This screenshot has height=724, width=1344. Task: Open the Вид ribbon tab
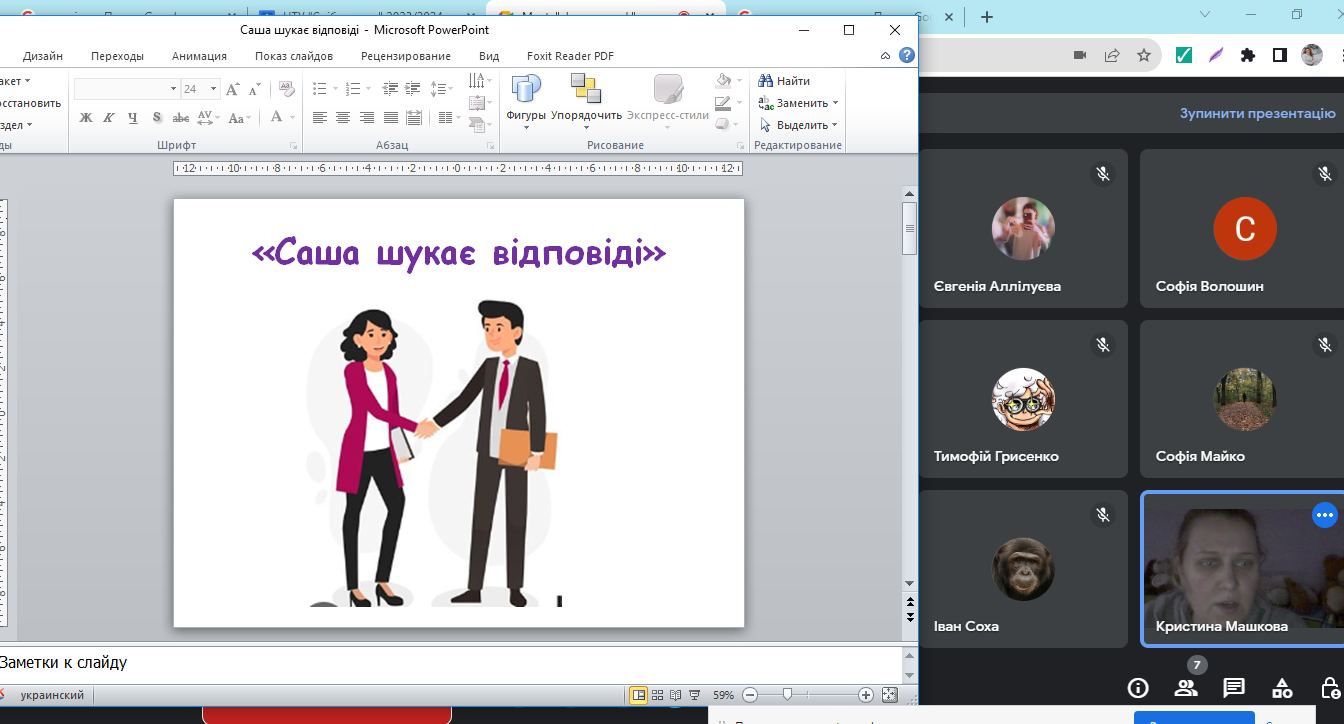(x=489, y=56)
